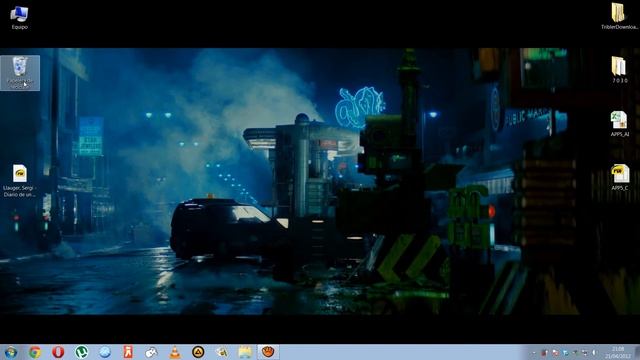The image size is (640, 360).
Task: Open the red document taskbar icon
Action: coord(128,352)
